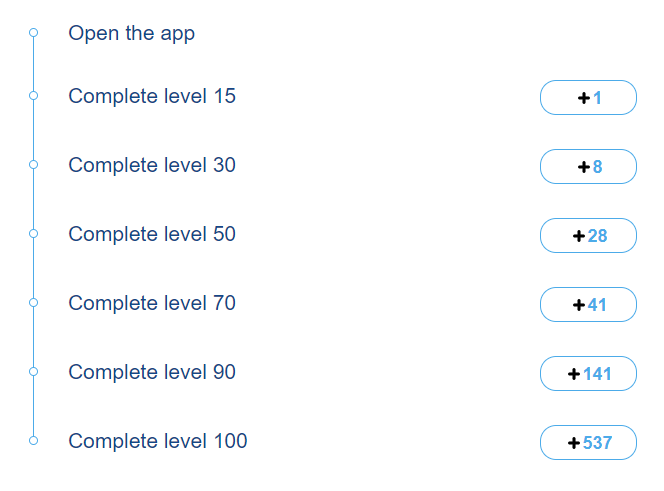This screenshot has width=664, height=491.
Task: Claim the +41 reward
Action: click(x=588, y=305)
